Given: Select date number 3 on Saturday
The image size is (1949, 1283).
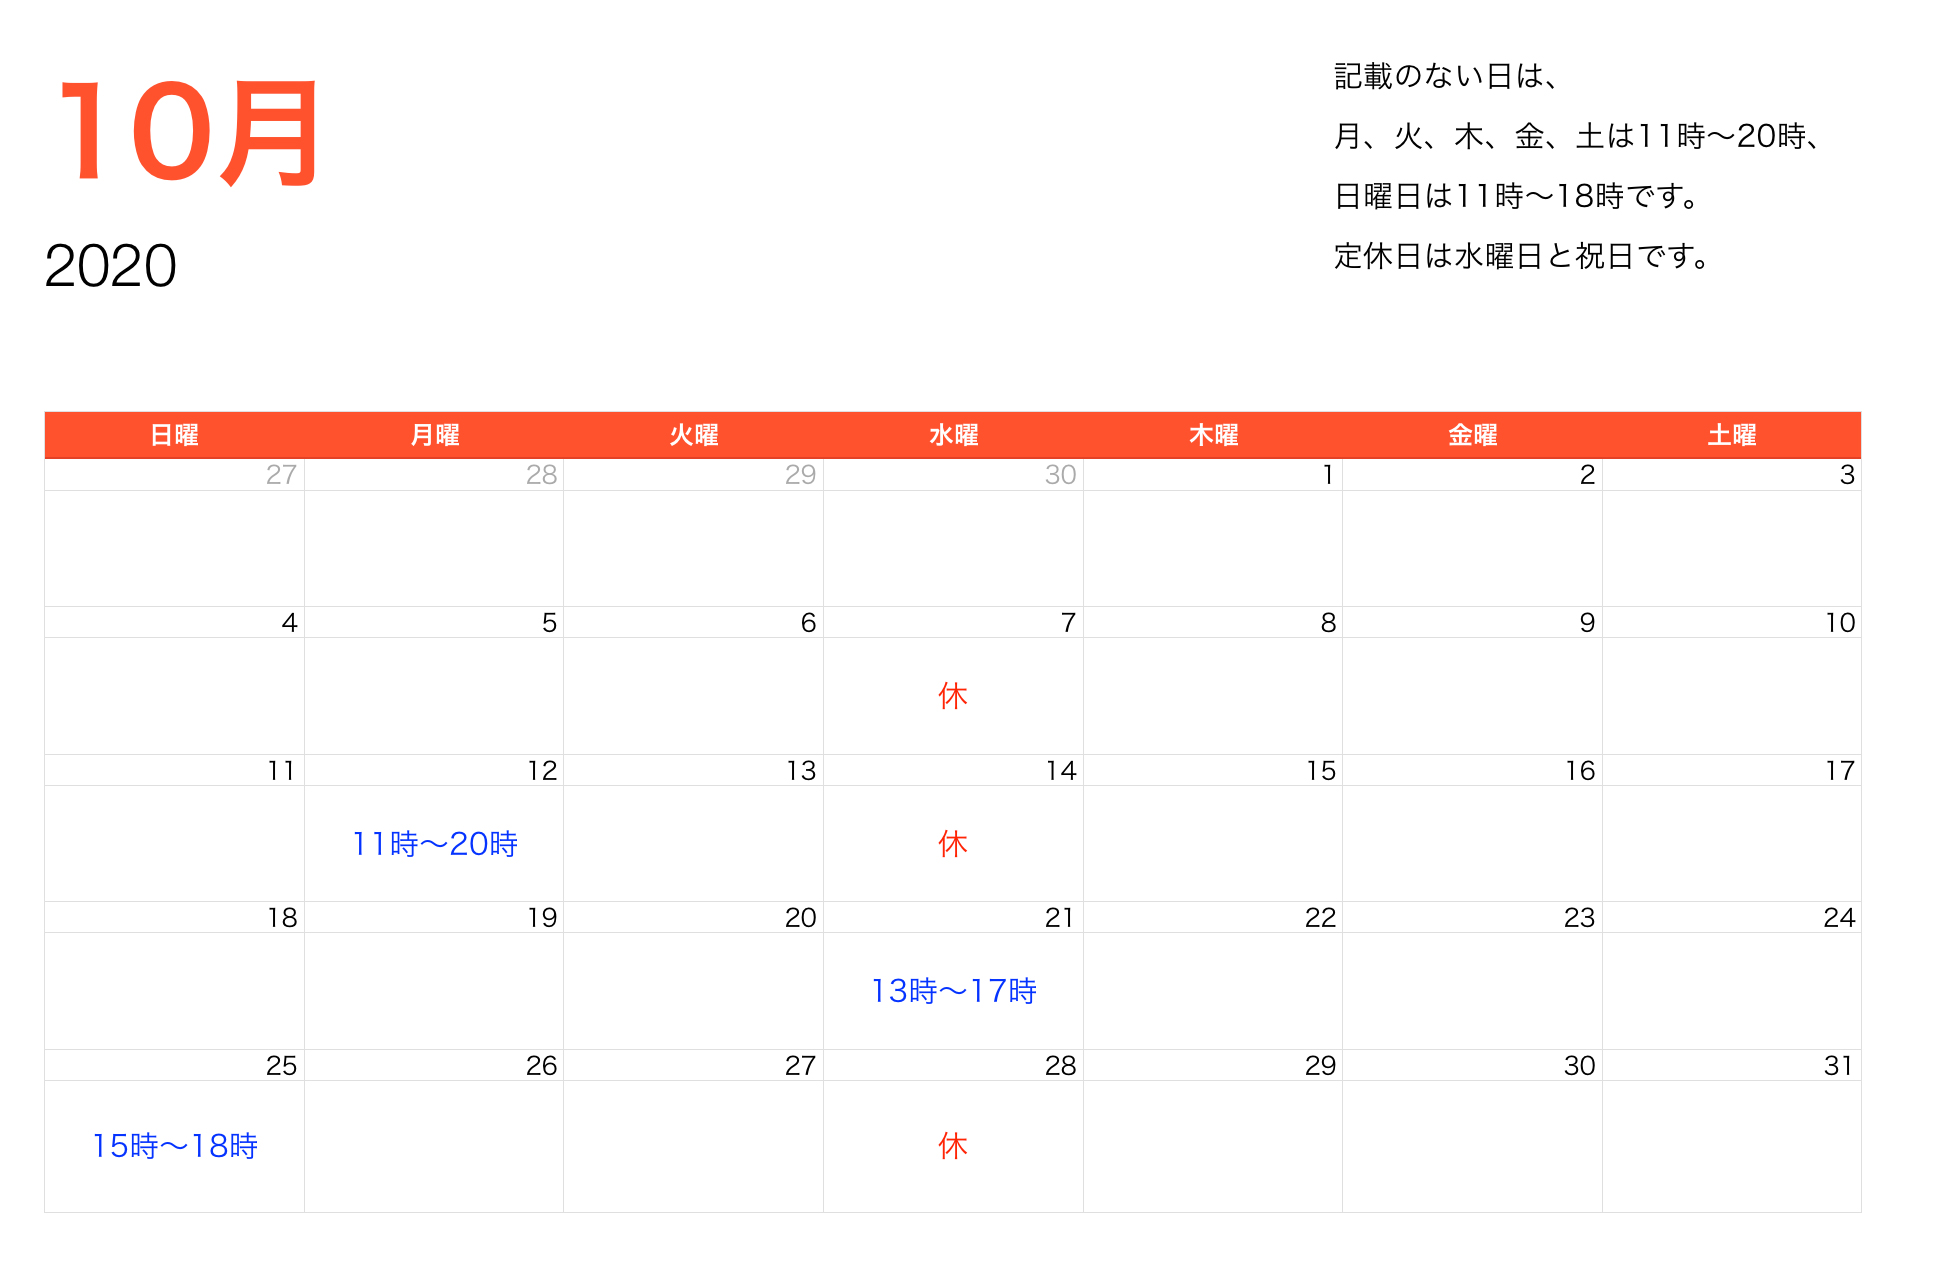Looking at the screenshot, I should tap(1847, 475).
